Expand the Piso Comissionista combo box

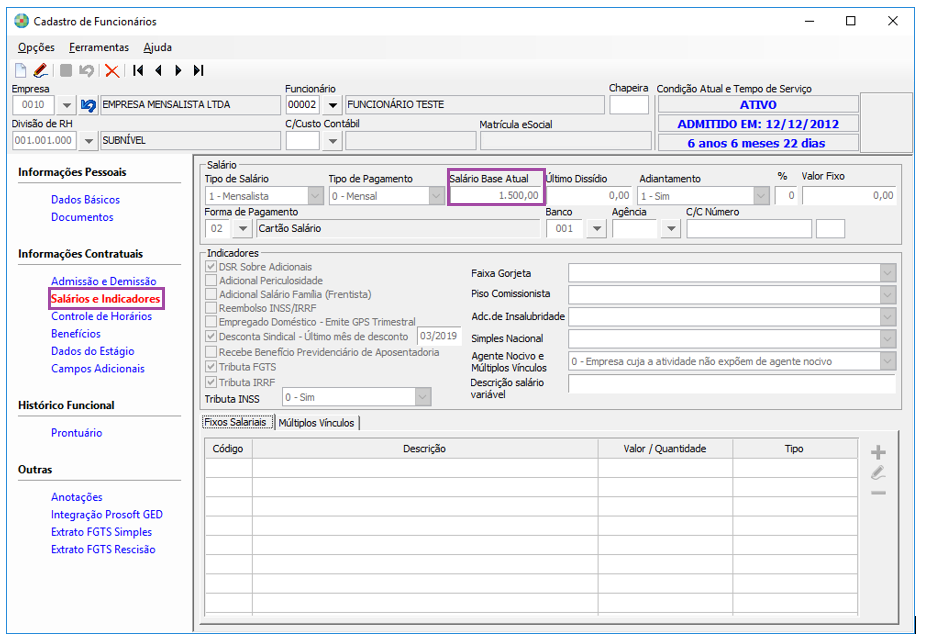point(887,294)
